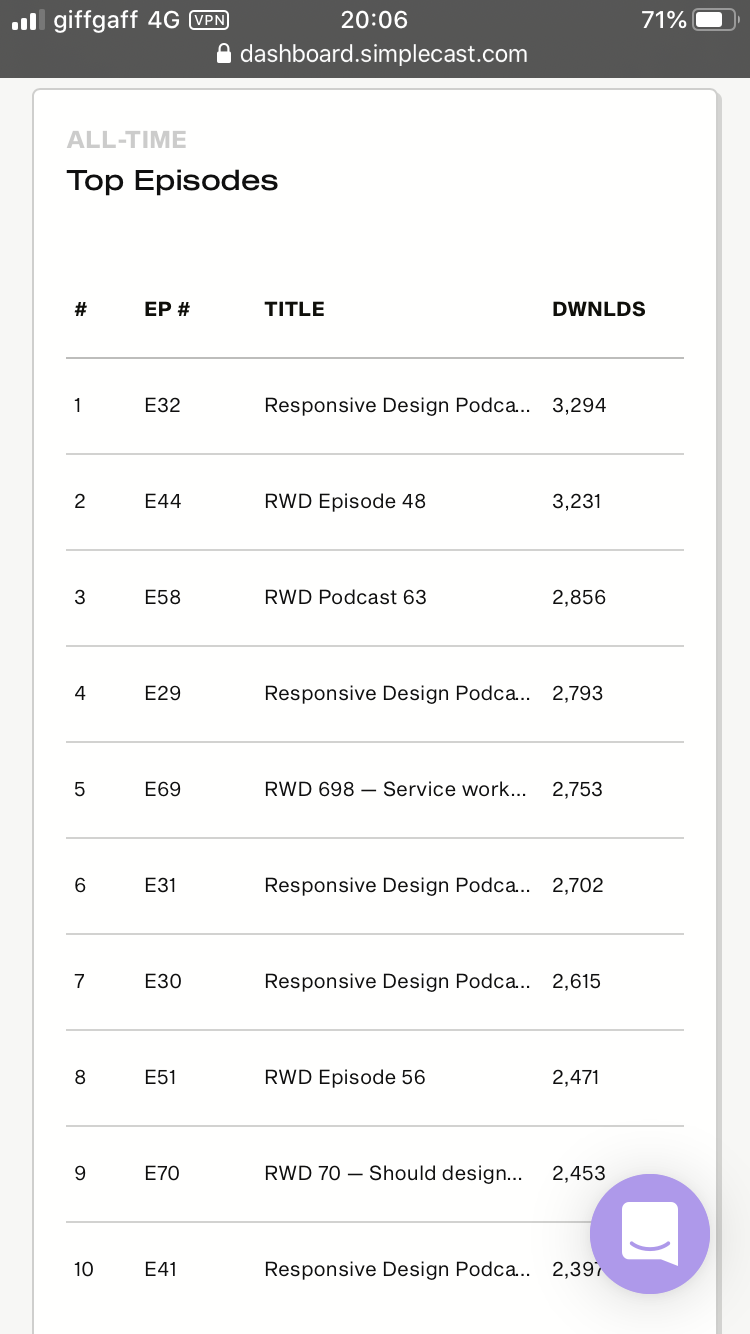The height and width of the screenshot is (1334, 750).
Task: Click the EP # column header
Action: tap(167, 309)
